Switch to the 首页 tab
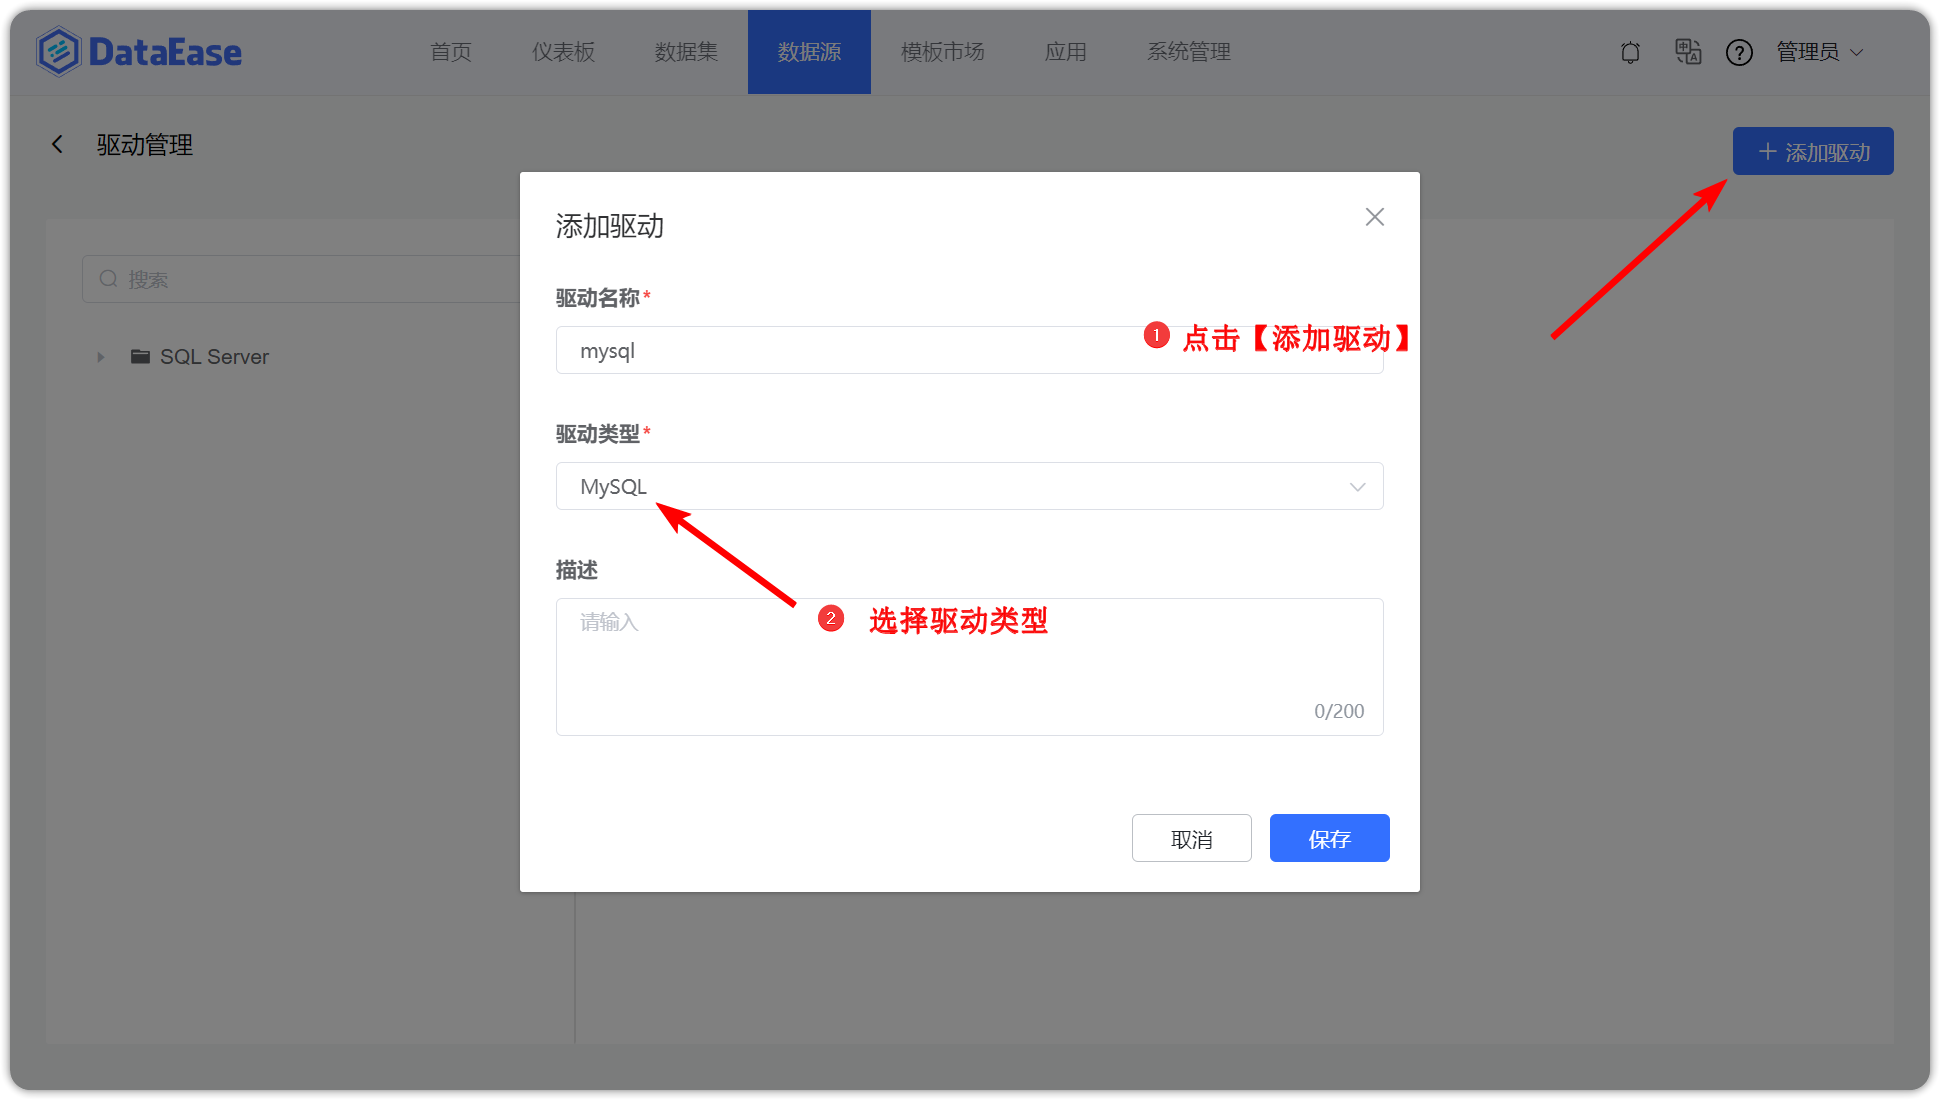 450,52
